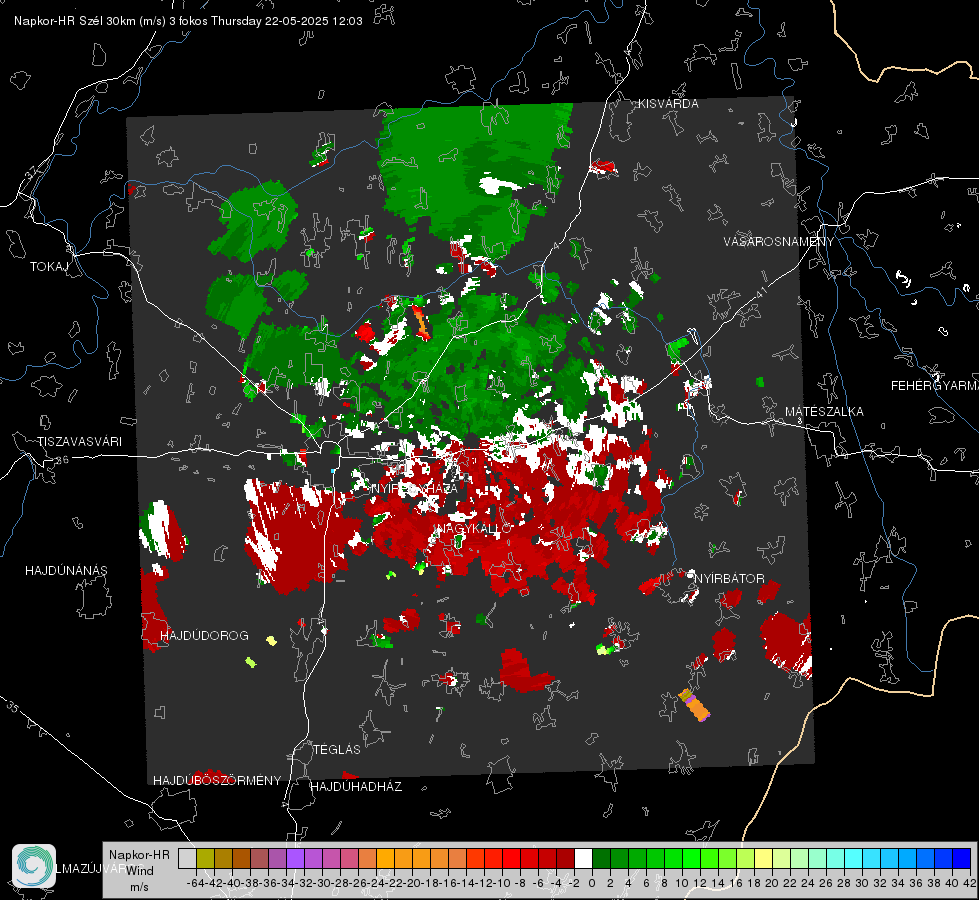Click road number 36 near Tiszavasvári

point(61,460)
